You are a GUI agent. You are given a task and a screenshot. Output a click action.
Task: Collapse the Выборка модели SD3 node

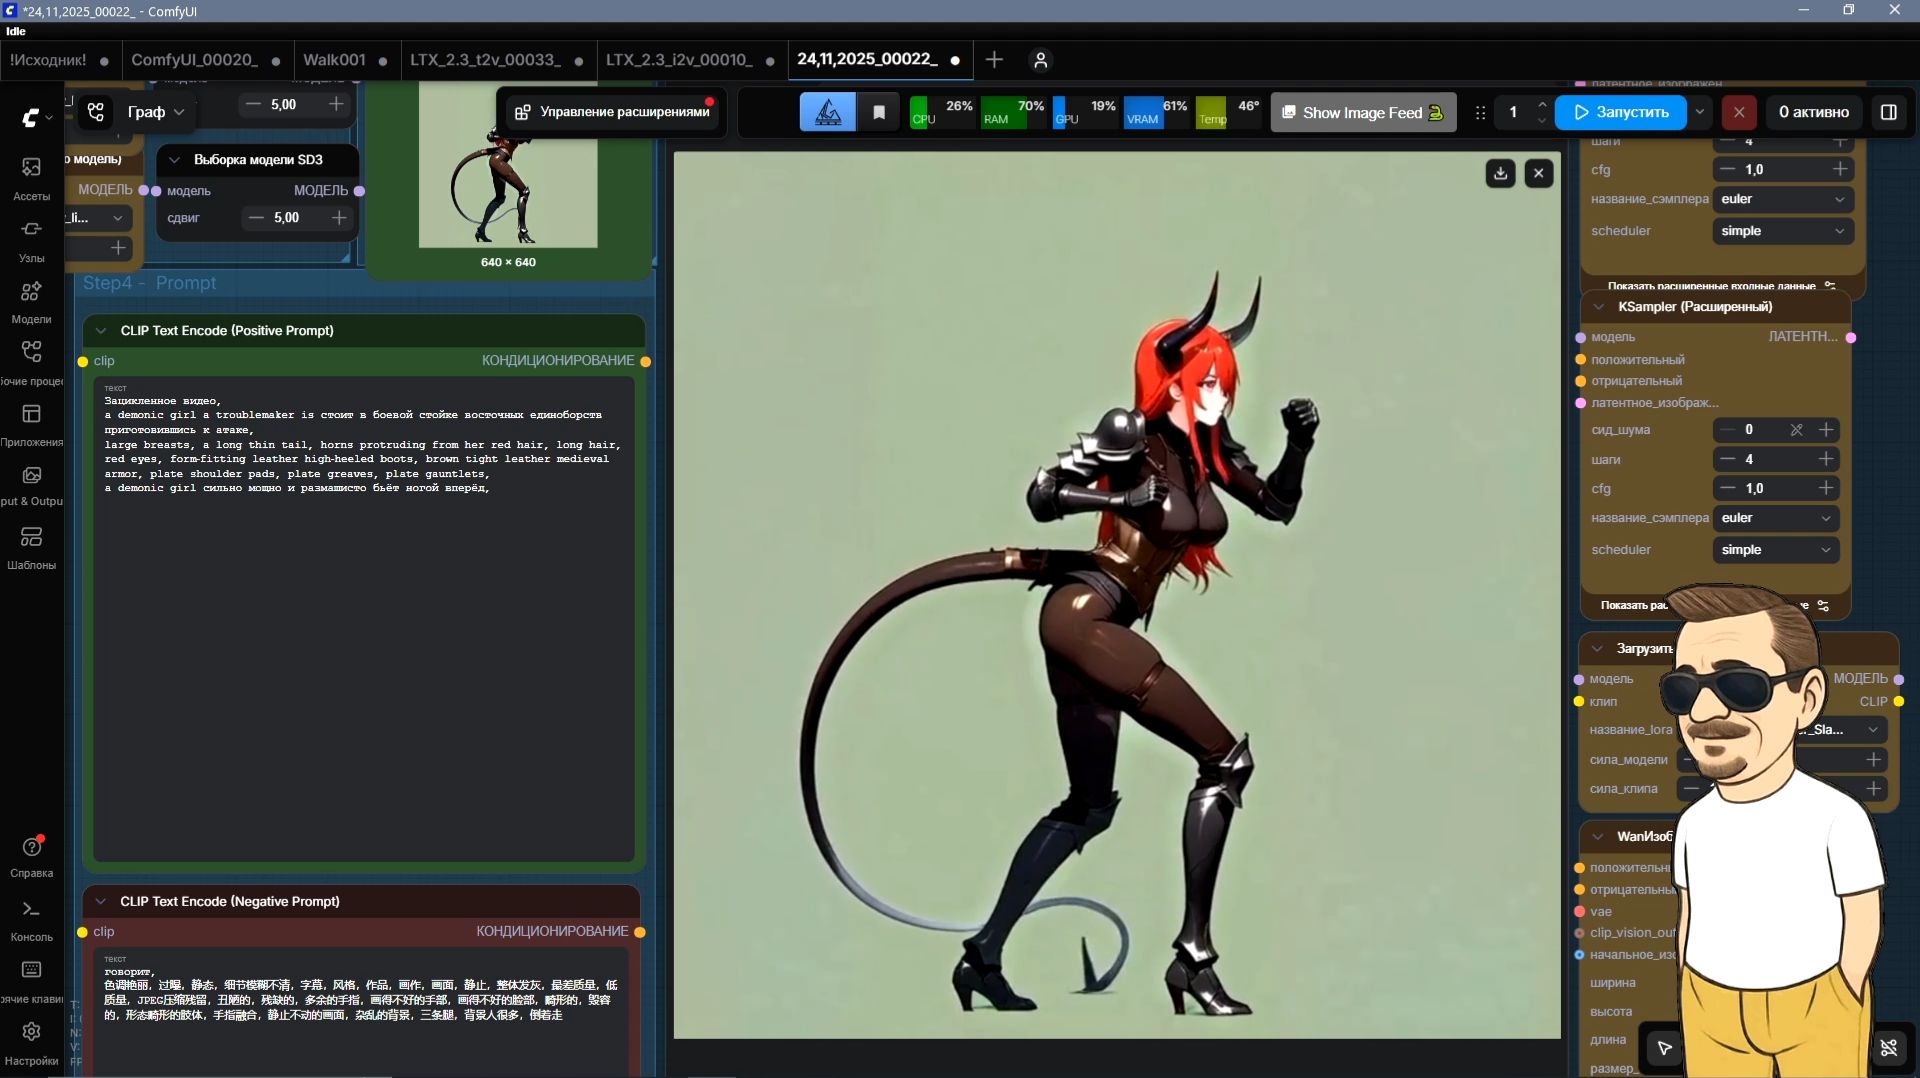174,160
